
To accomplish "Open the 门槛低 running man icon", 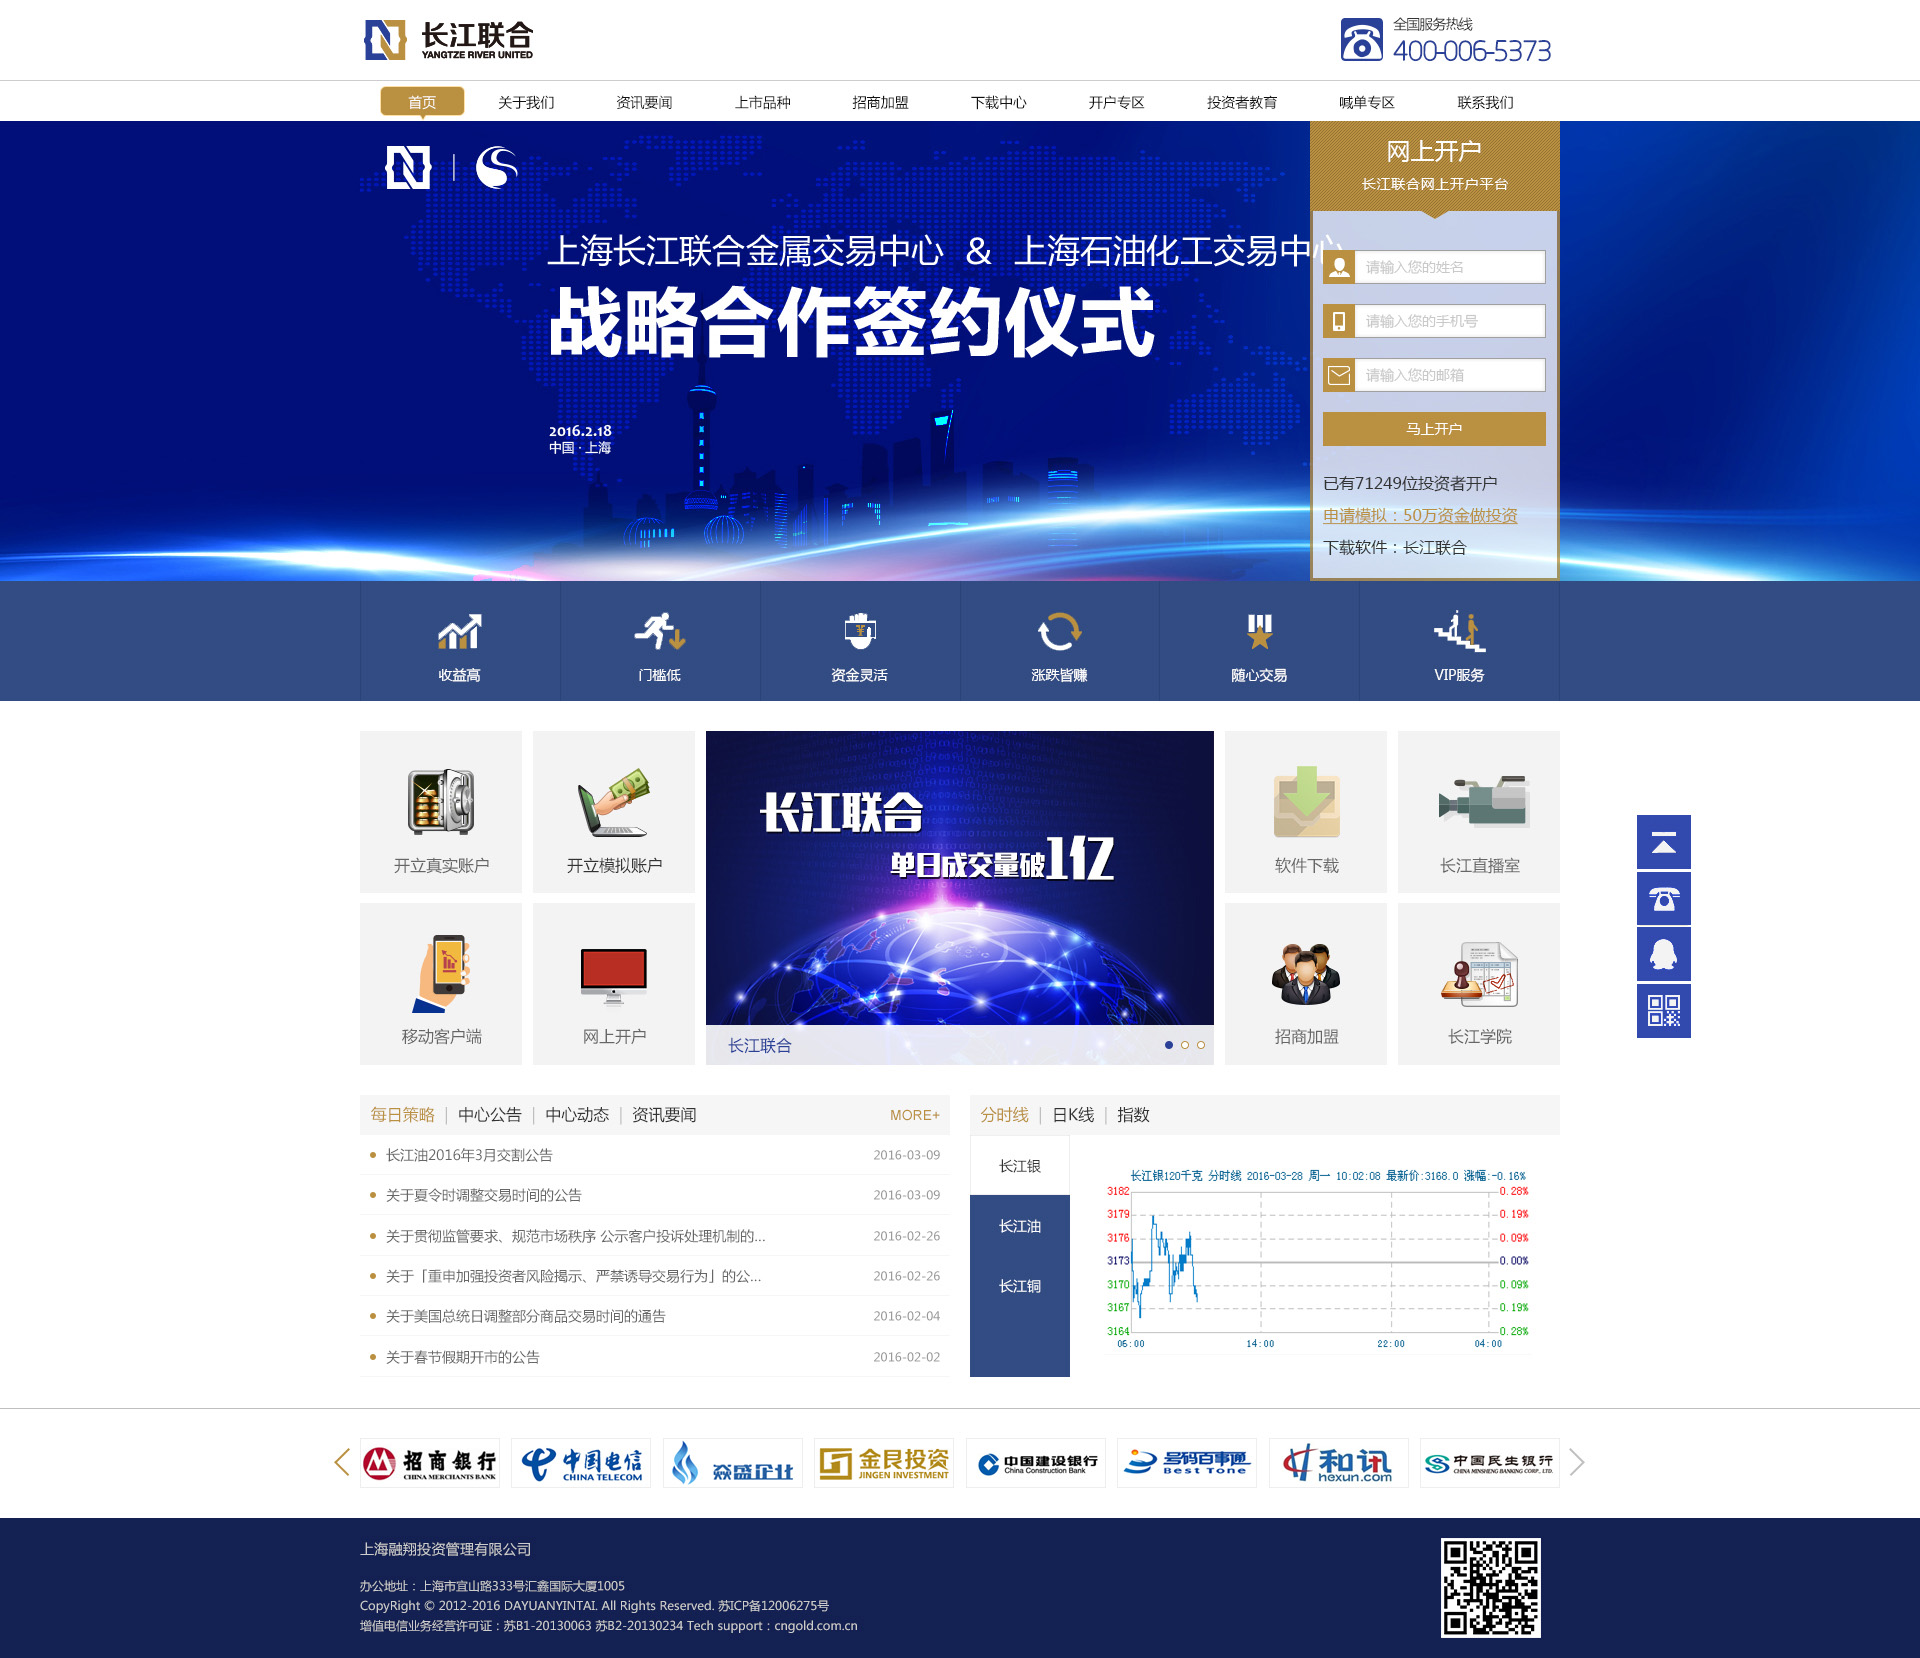I will click(x=660, y=632).
